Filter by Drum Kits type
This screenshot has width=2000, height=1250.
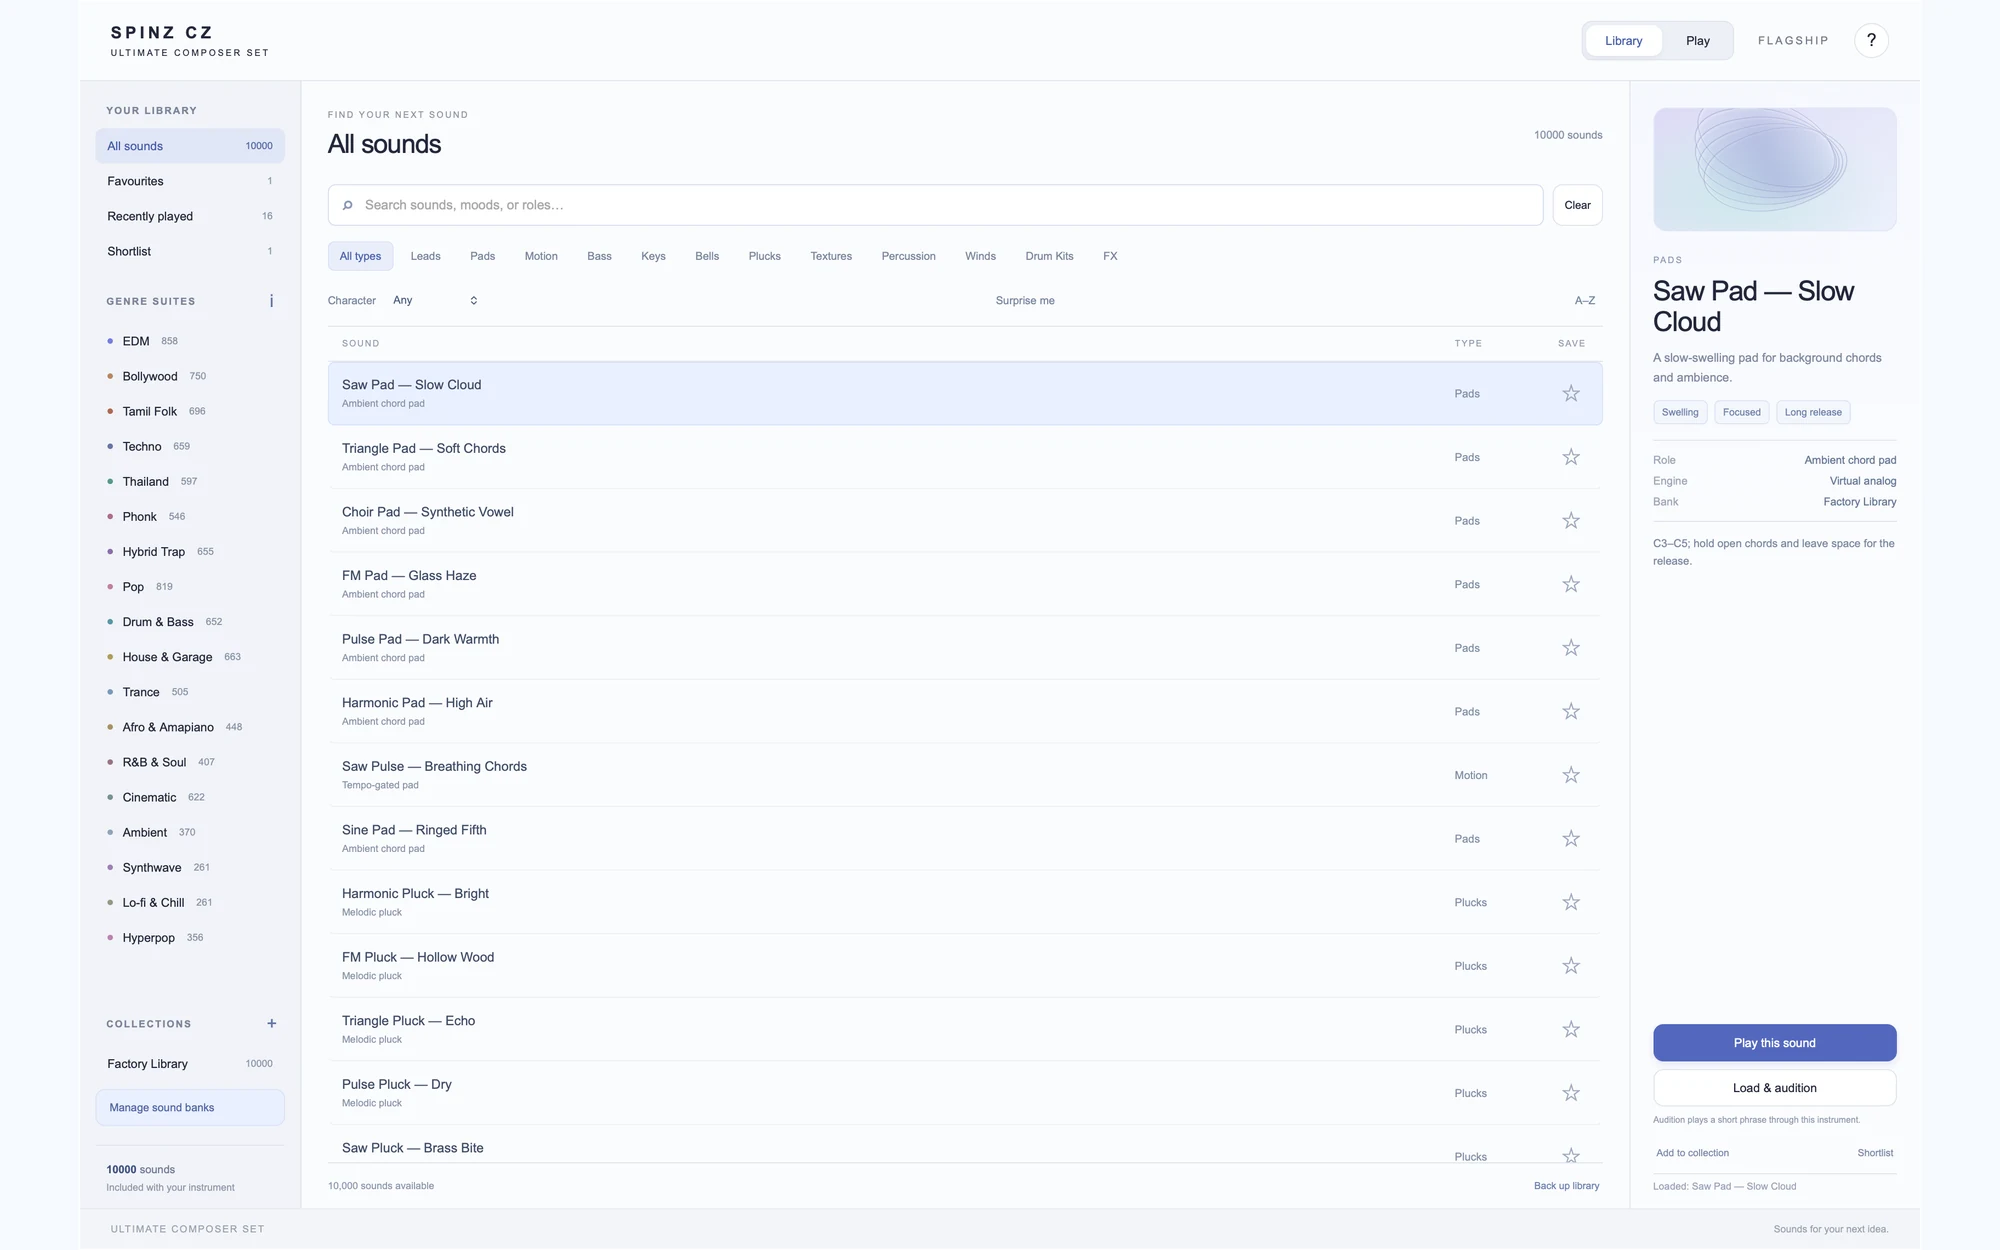1049,256
